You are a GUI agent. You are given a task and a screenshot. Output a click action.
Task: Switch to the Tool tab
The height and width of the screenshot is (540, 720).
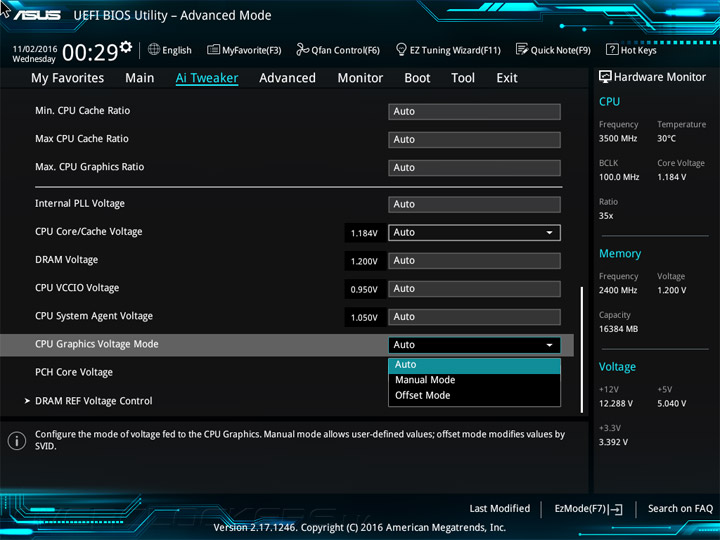pos(463,78)
